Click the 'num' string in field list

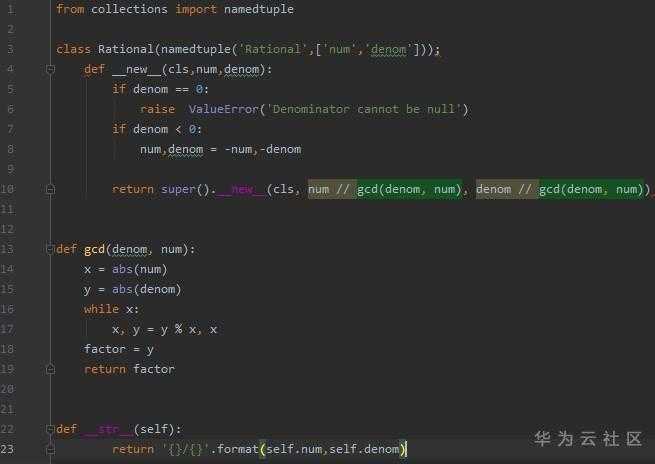(339, 49)
